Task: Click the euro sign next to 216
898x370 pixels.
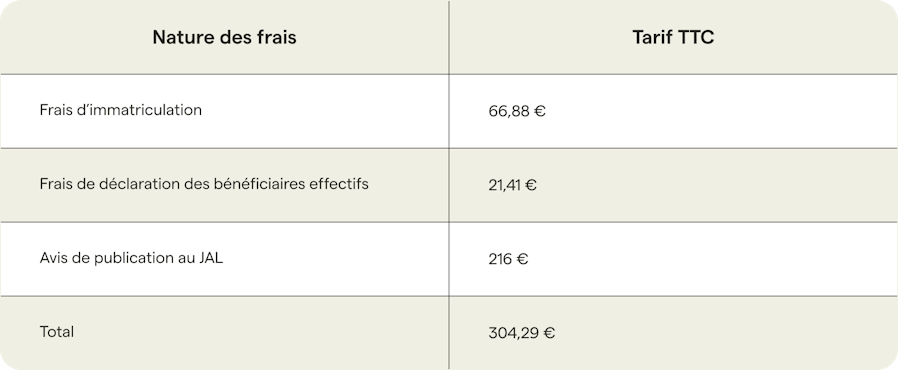Action: (522, 259)
